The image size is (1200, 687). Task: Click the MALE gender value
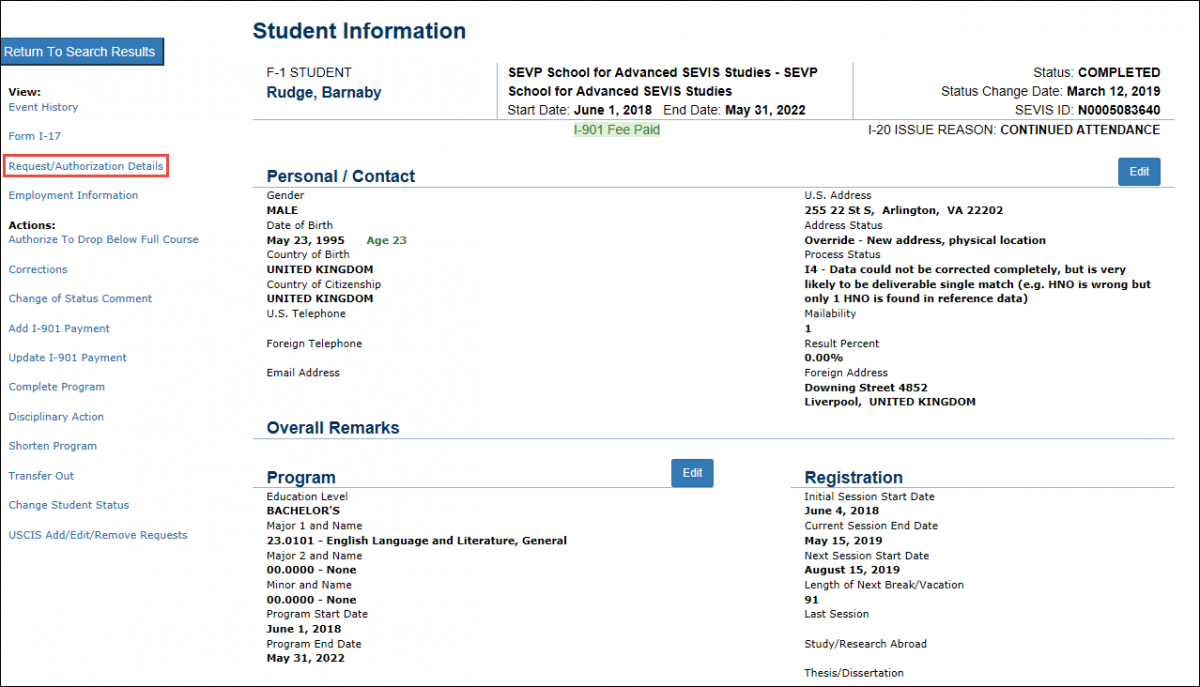pos(282,211)
